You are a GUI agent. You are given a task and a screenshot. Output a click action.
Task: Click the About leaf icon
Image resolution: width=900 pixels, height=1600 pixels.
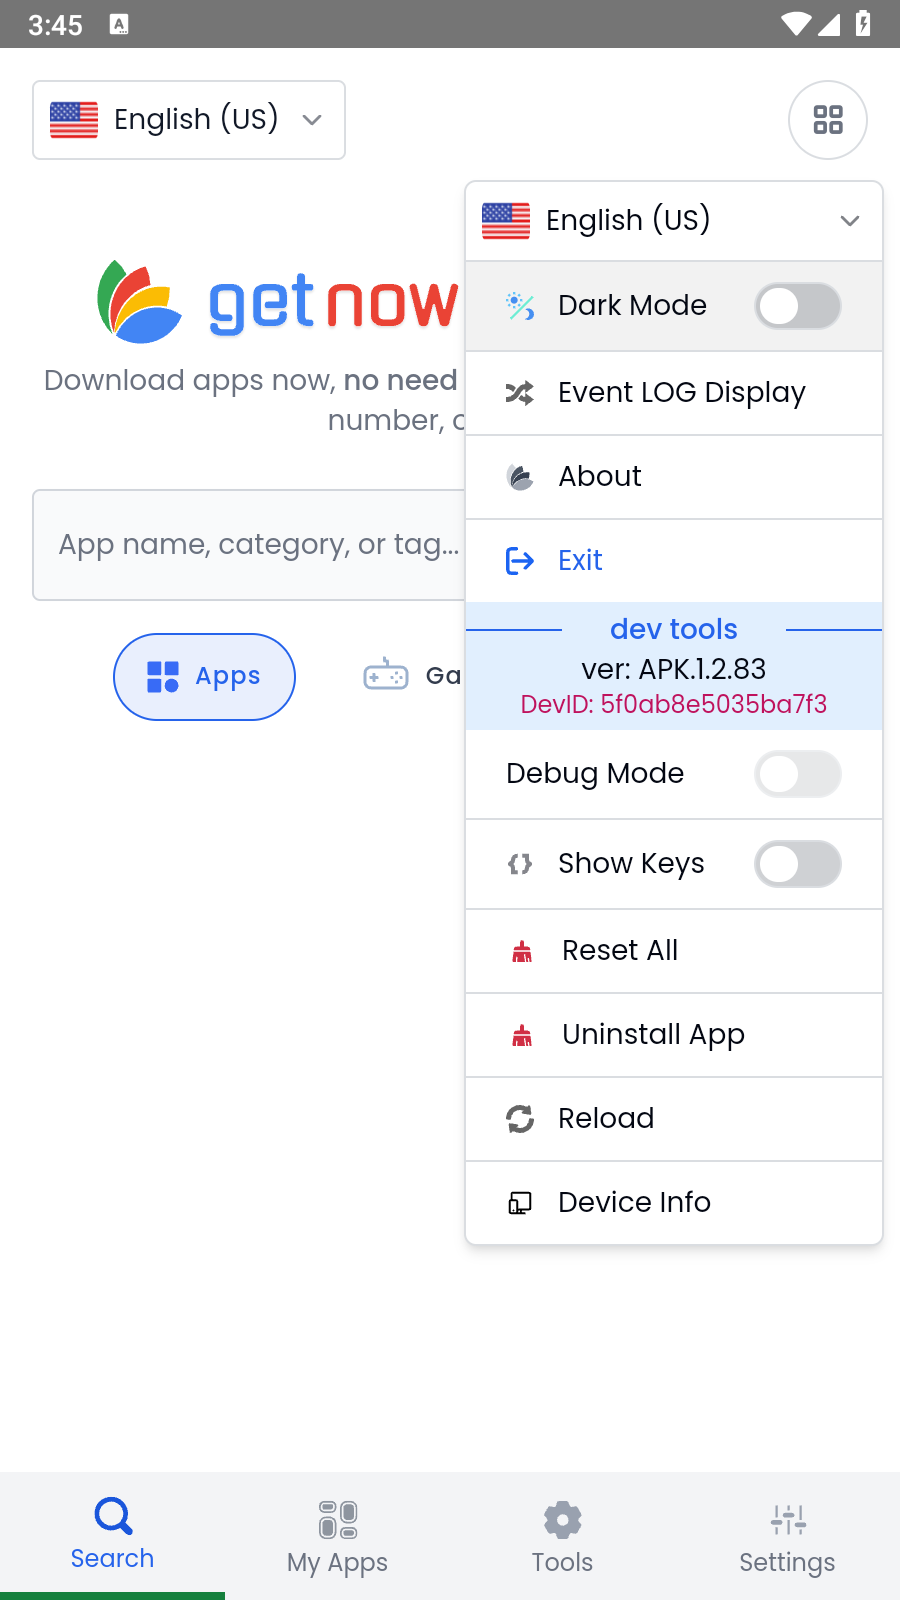(x=520, y=477)
